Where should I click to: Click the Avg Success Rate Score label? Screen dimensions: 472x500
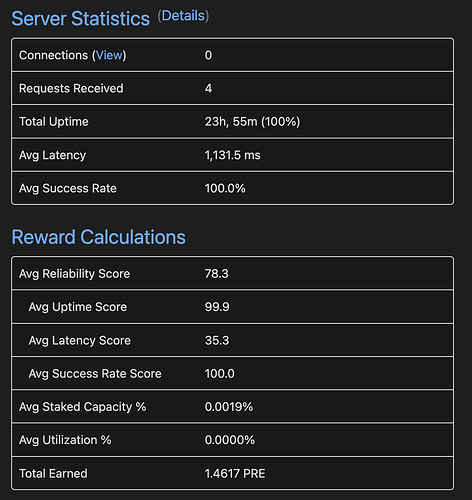[x=95, y=374]
